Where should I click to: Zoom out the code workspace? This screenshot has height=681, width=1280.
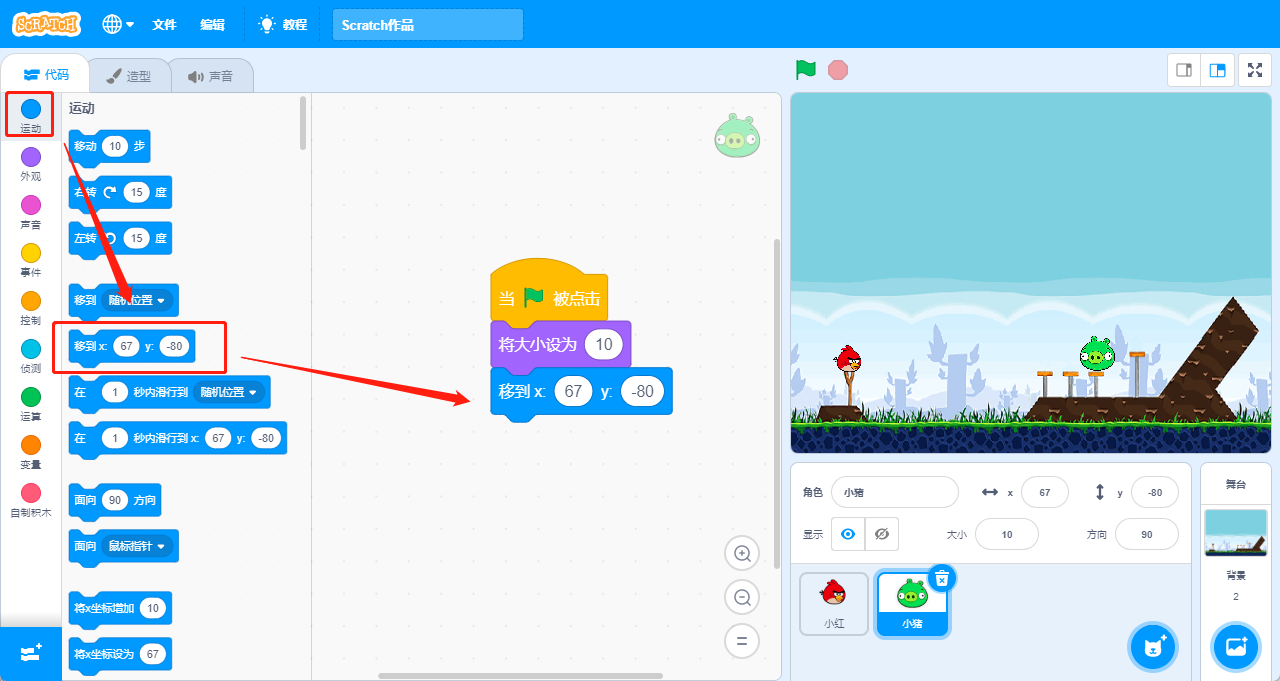point(742,597)
